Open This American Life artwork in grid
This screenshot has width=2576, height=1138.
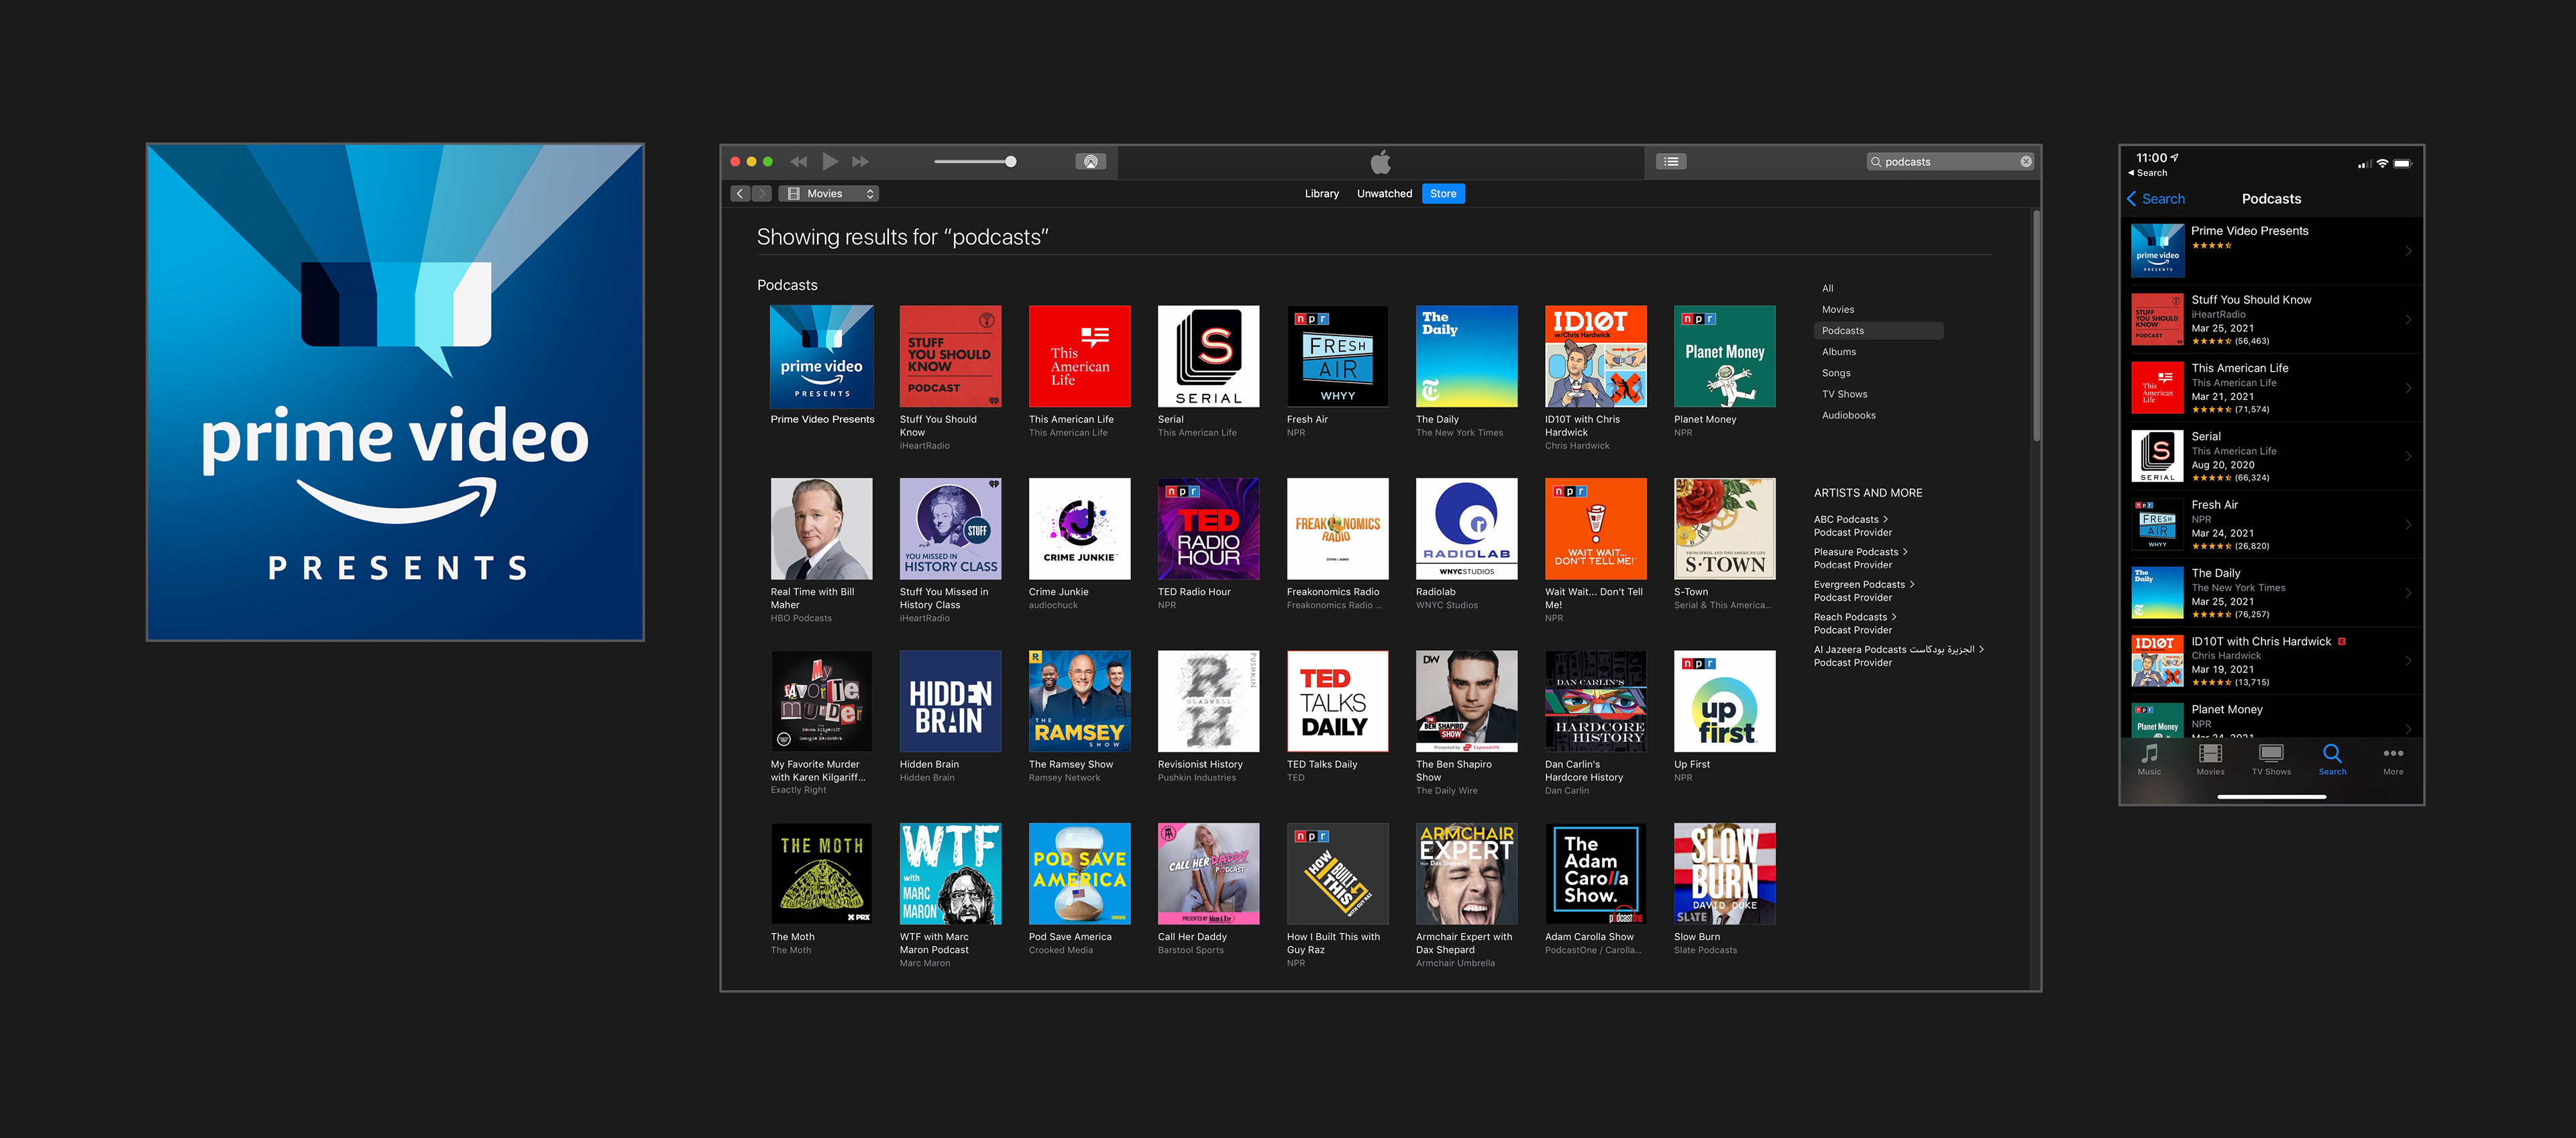click(1080, 356)
